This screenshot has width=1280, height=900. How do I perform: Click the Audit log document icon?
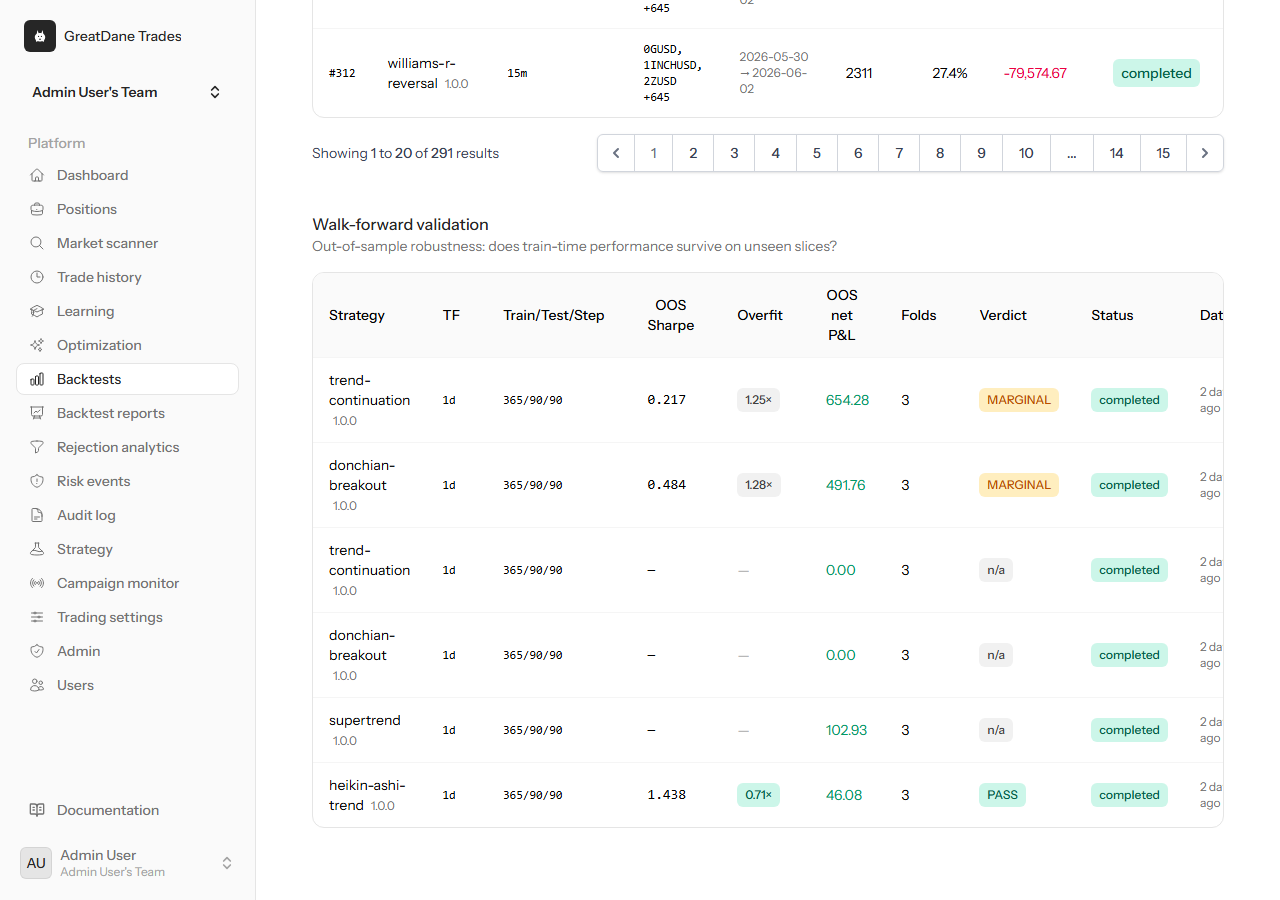[37, 515]
